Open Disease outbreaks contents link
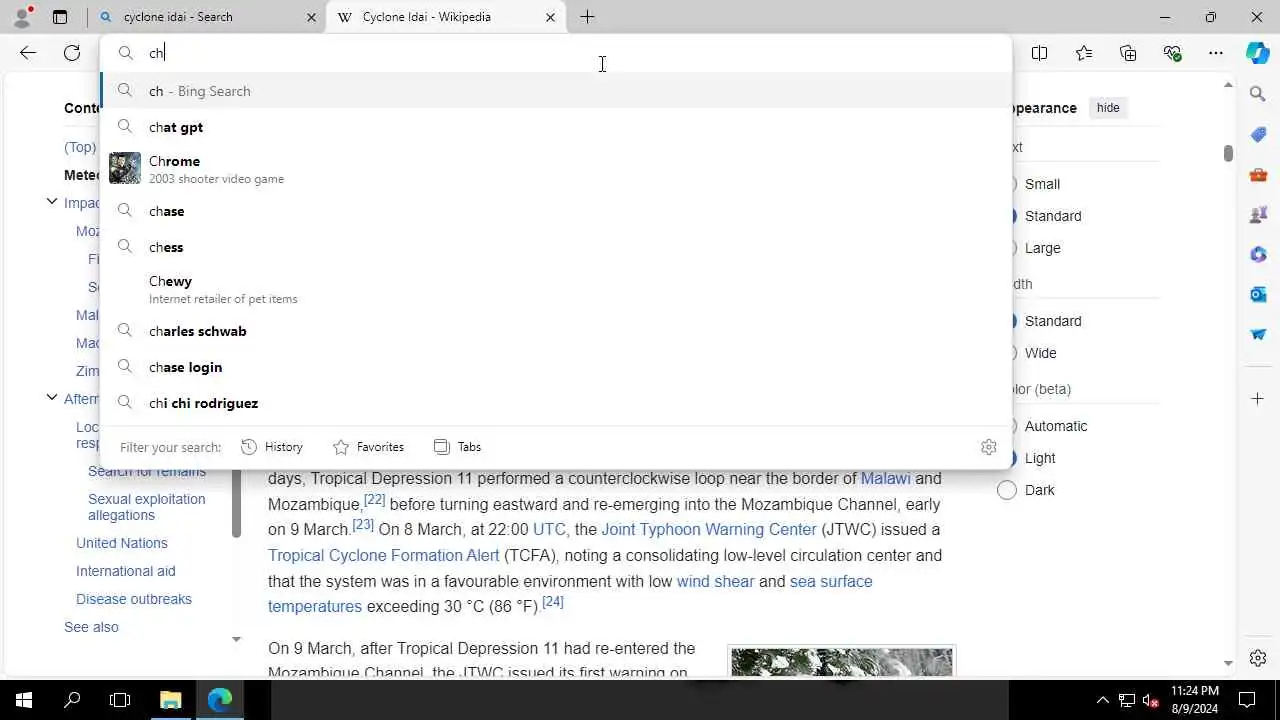 click(x=134, y=599)
